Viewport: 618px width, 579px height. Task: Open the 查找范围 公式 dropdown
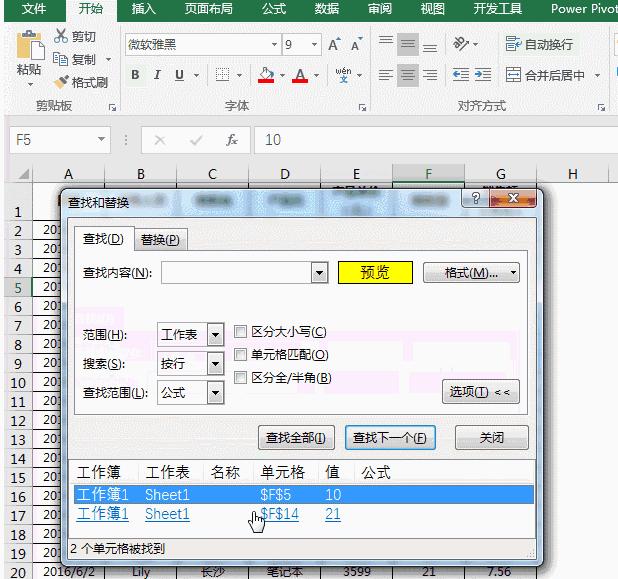pos(215,393)
